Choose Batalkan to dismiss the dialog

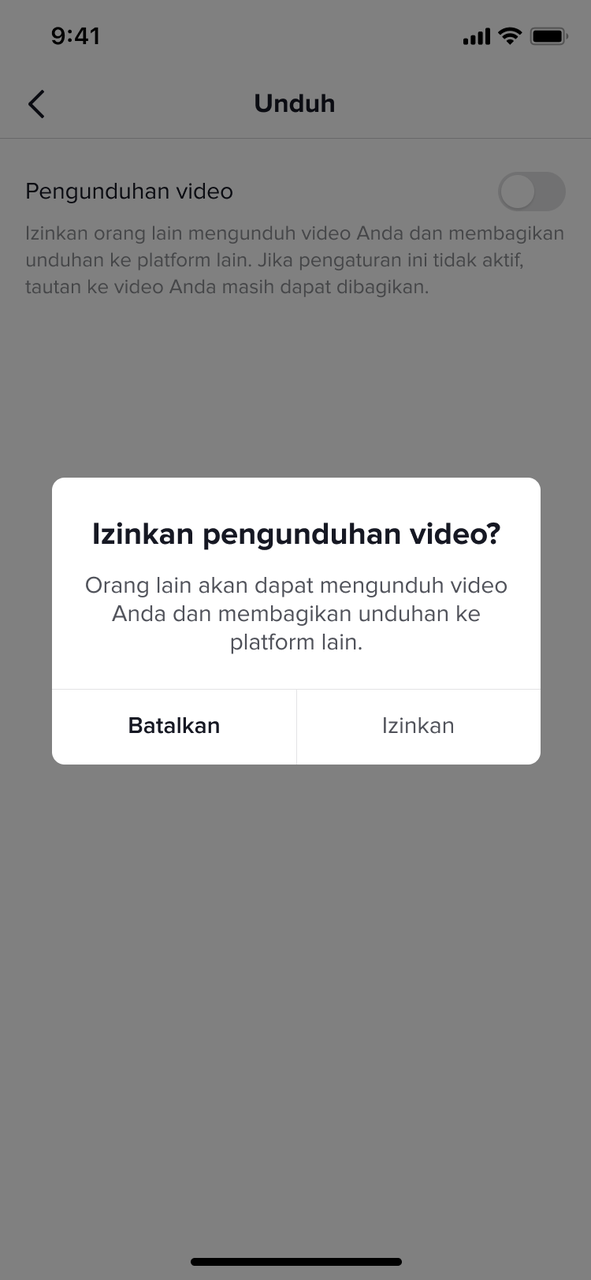pos(174,726)
